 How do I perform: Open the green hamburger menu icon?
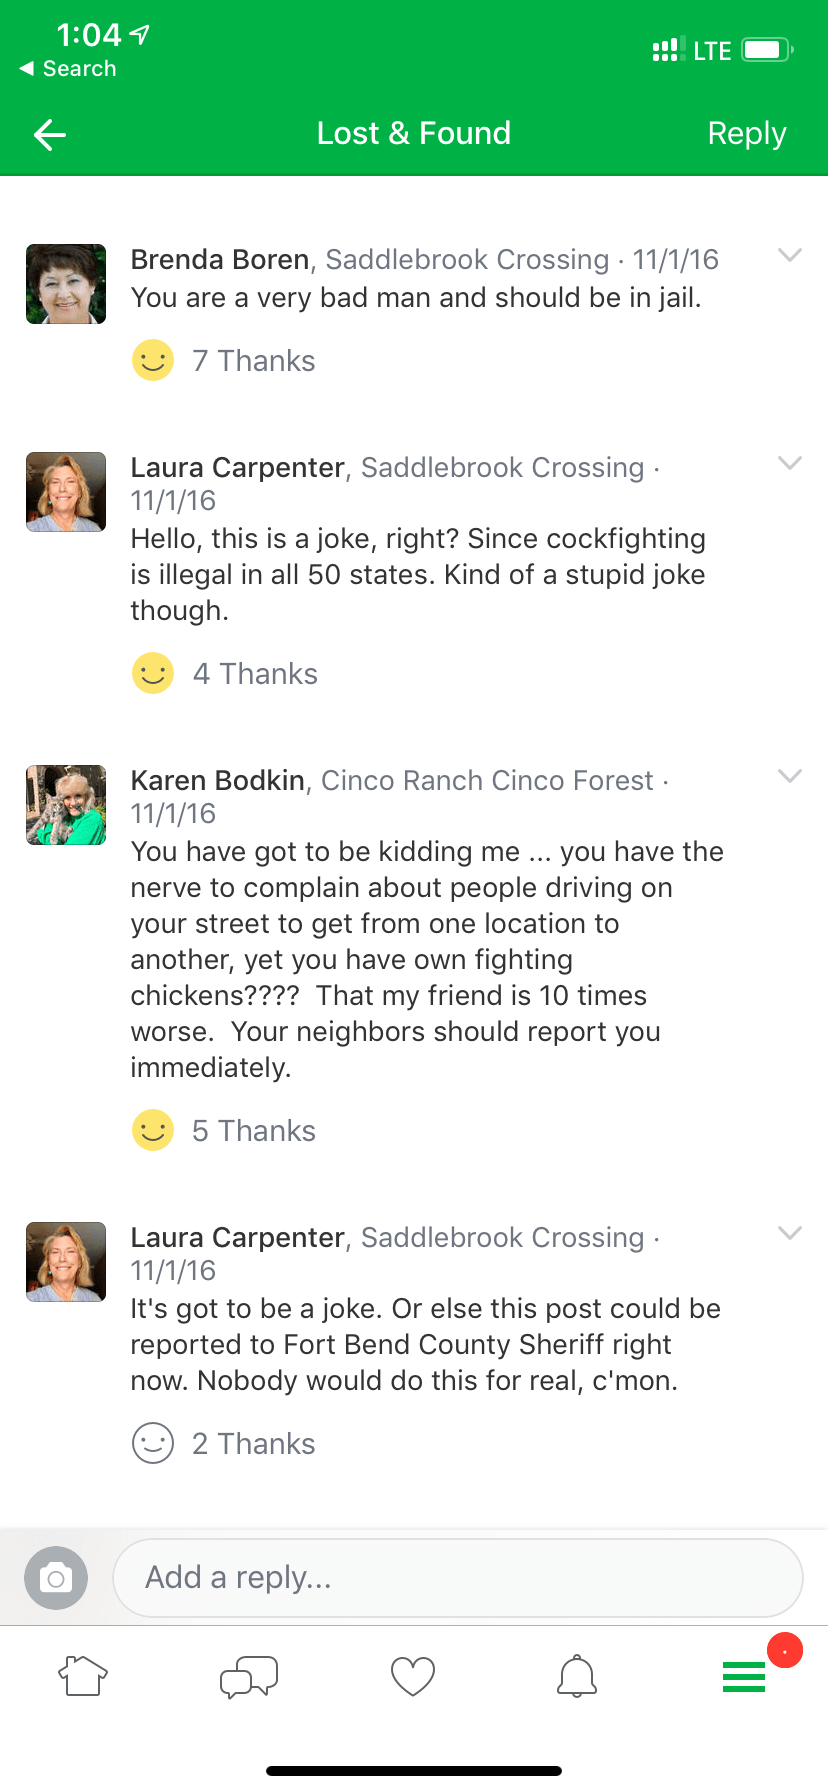[744, 1676]
